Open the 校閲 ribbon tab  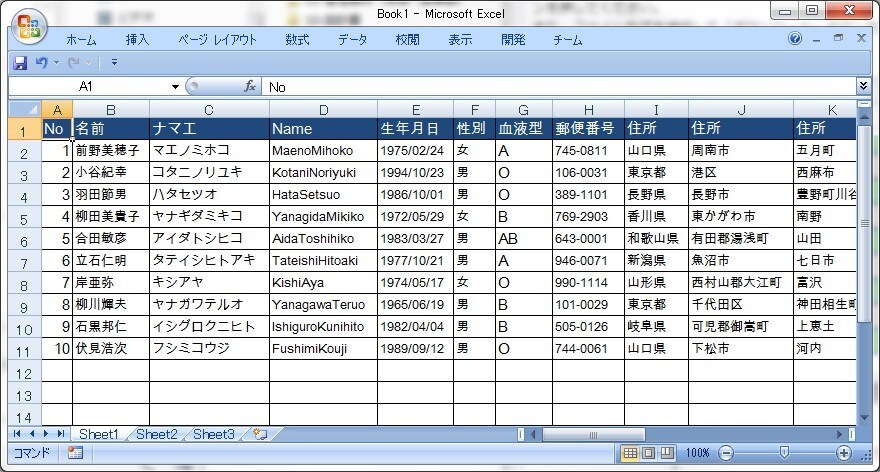click(x=407, y=40)
